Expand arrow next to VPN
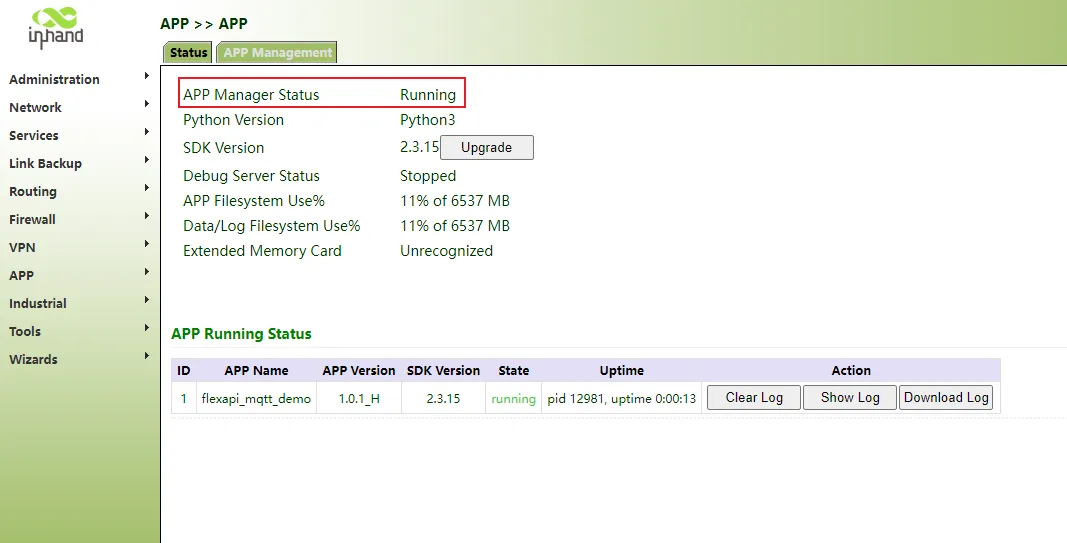This screenshot has height=543, width=1067. (146, 244)
